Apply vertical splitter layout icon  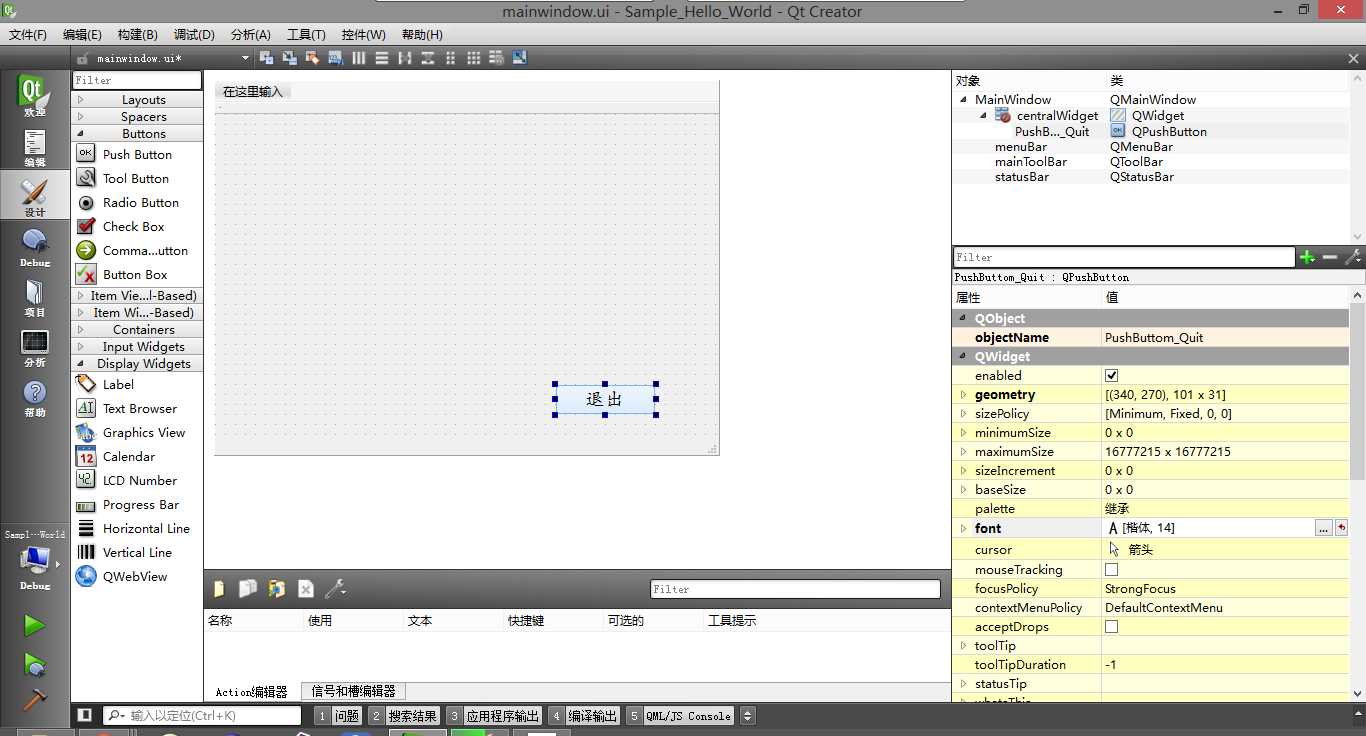427,58
